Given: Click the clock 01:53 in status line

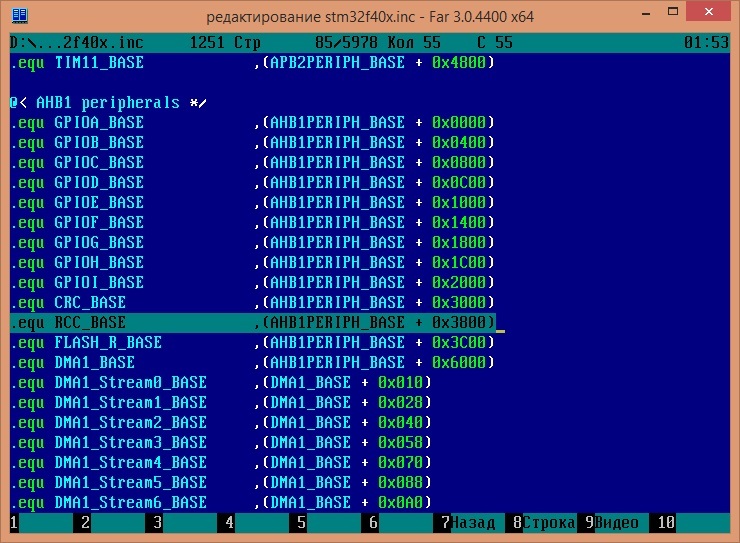Looking at the screenshot, I should click(706, 43).
